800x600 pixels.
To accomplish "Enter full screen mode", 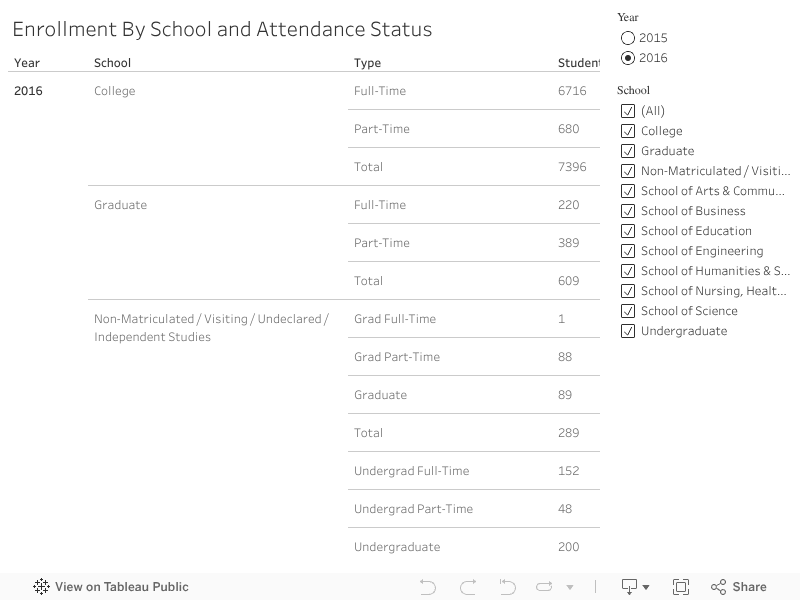I will (x=681, y=587).
